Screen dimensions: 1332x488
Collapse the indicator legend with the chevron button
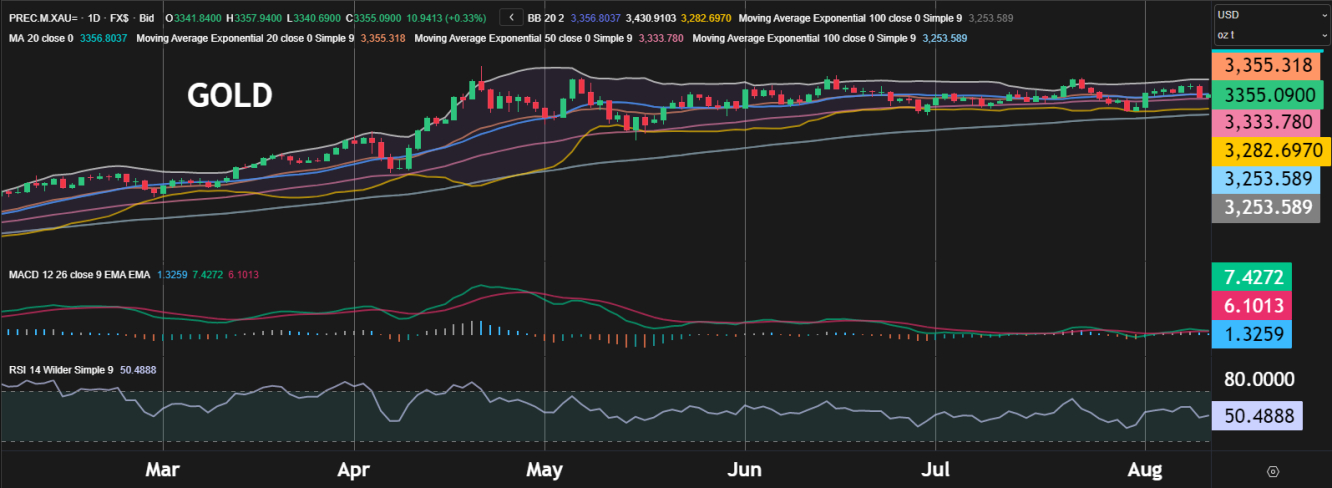pyautogui.click(x=511, y=17)
